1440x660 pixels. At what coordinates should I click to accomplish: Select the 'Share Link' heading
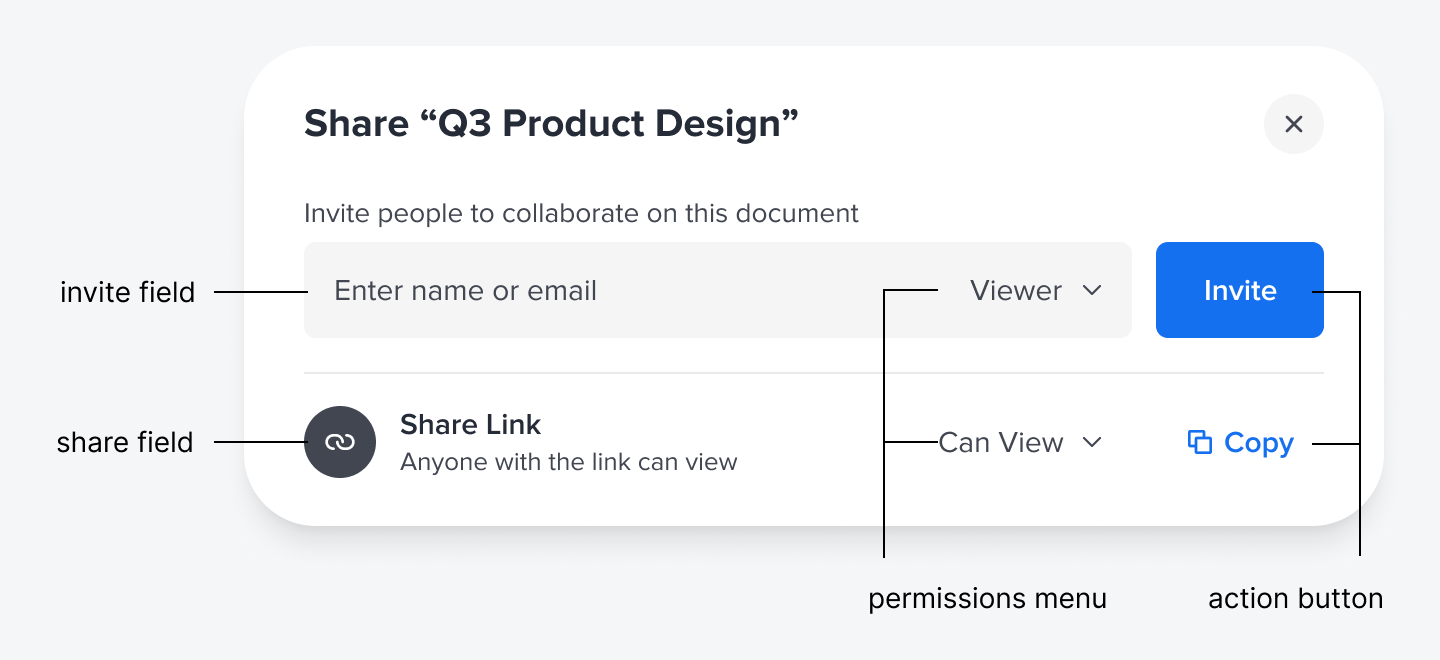click(470, 424)
